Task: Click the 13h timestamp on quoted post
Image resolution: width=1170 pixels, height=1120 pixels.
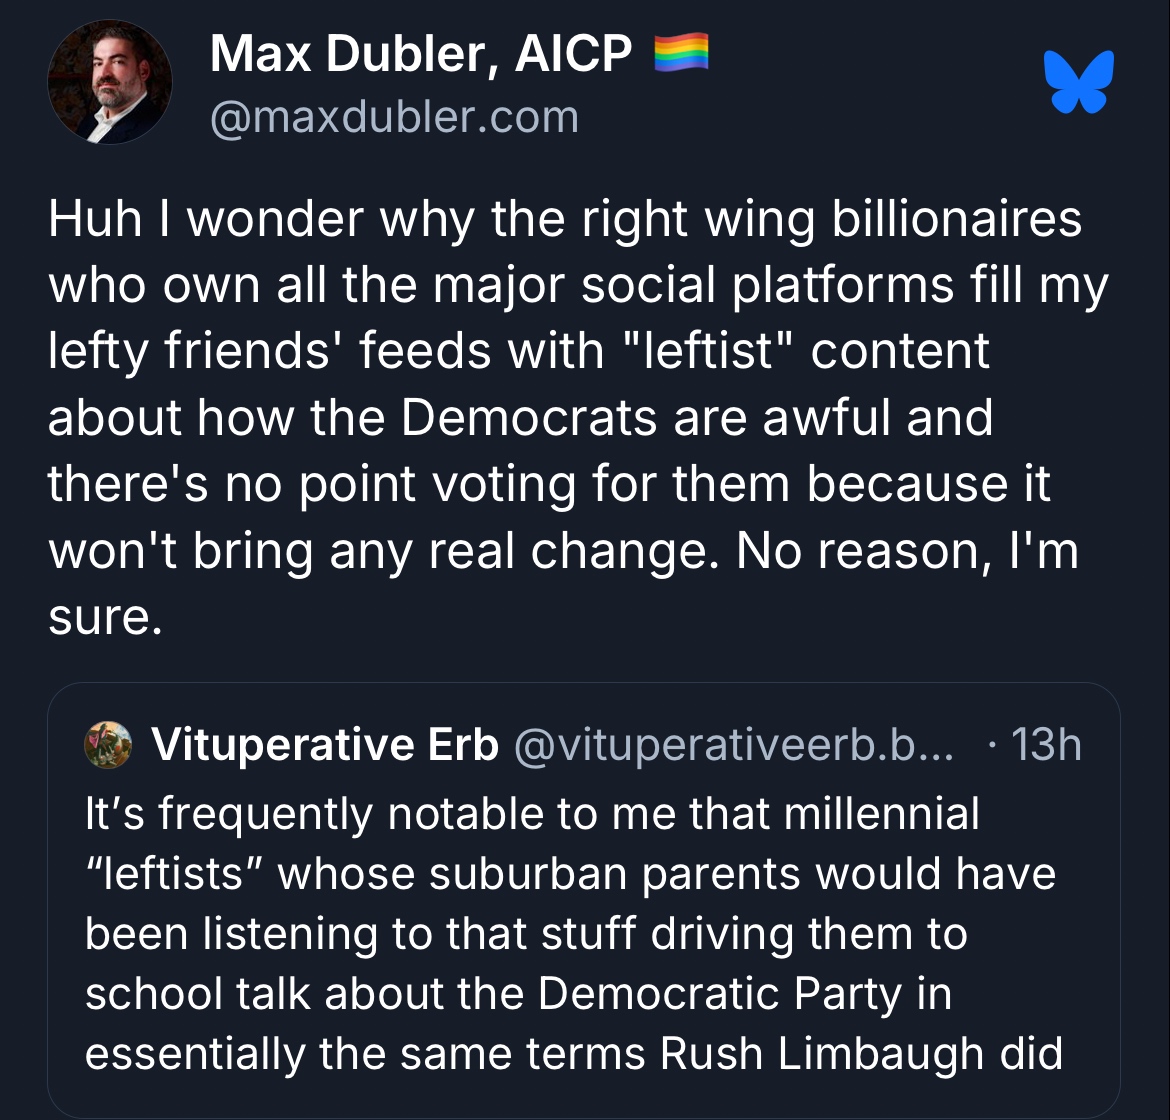Action: [x=1046, y=745]
